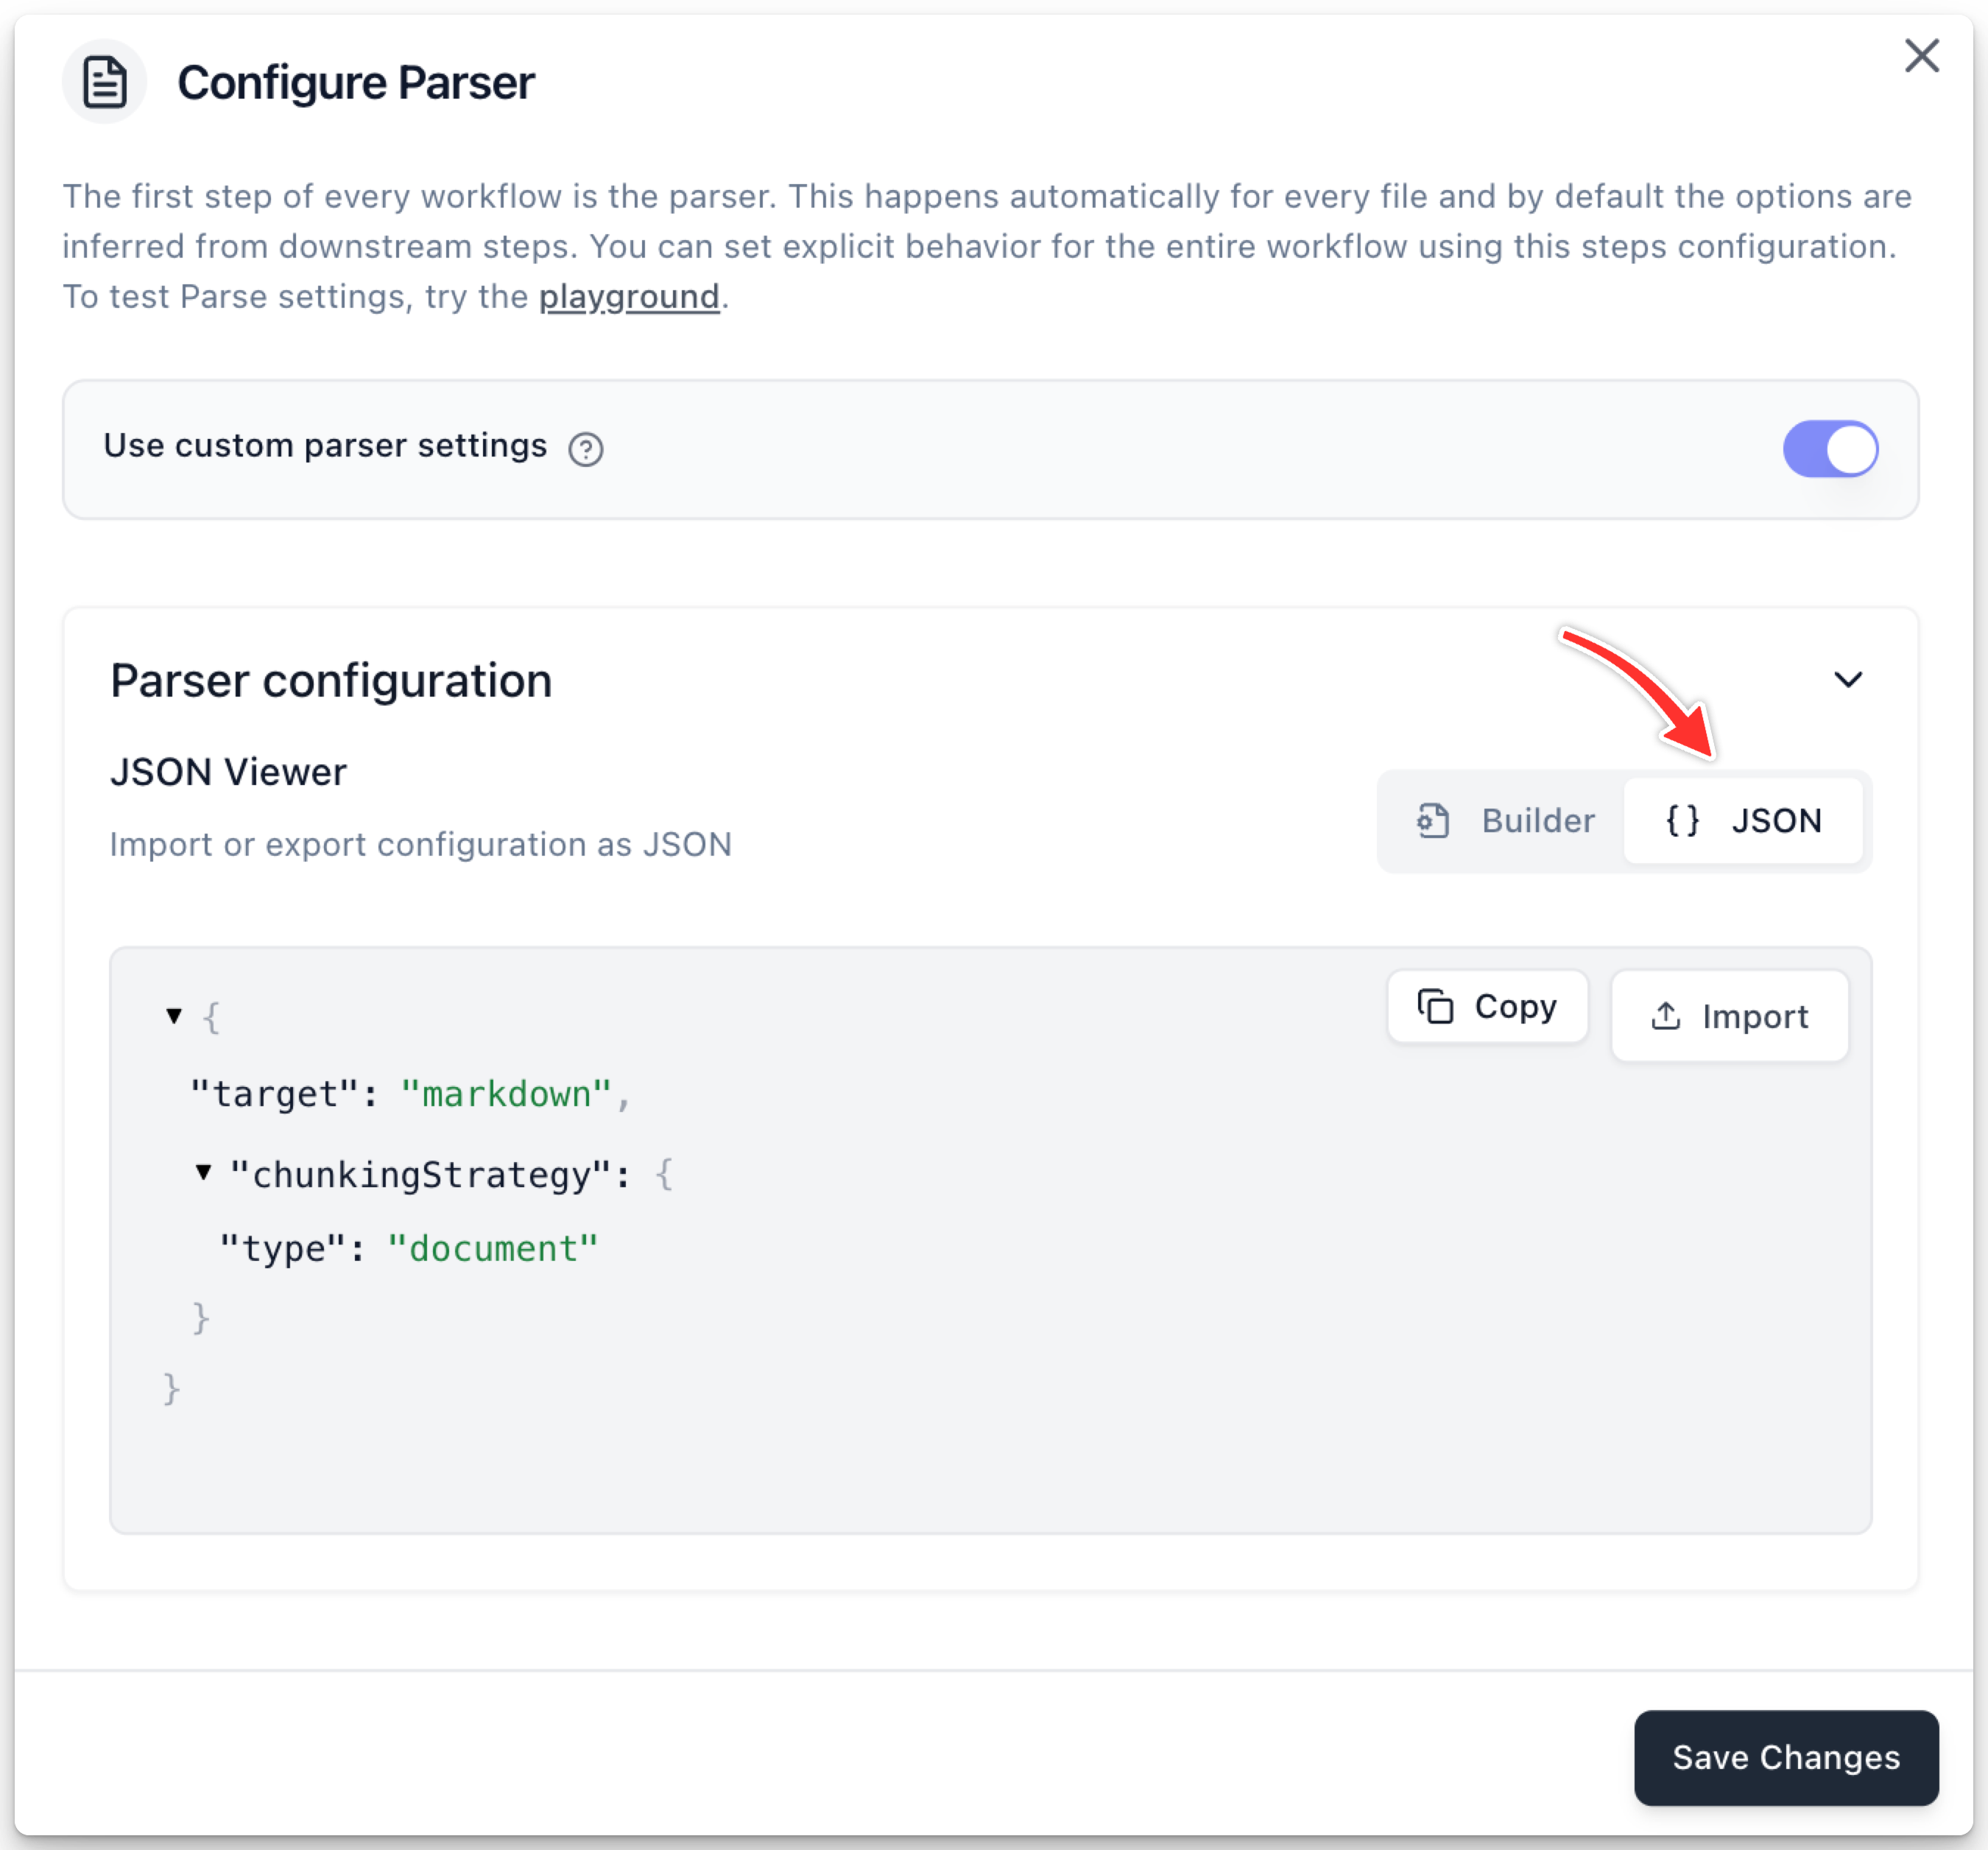Collapse the root JSON object triangle
Image resolution: width=1988 pixels, height=1850 pixels.
(x=174, y=1016)
